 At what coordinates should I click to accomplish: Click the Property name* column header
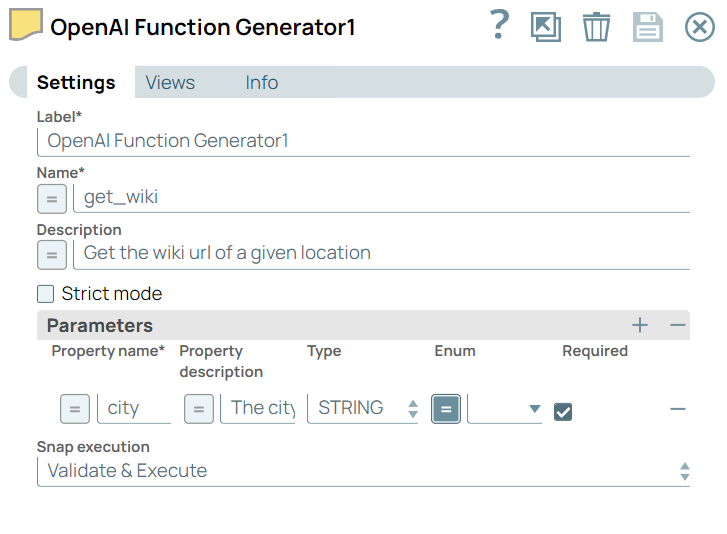pos(108,351)
